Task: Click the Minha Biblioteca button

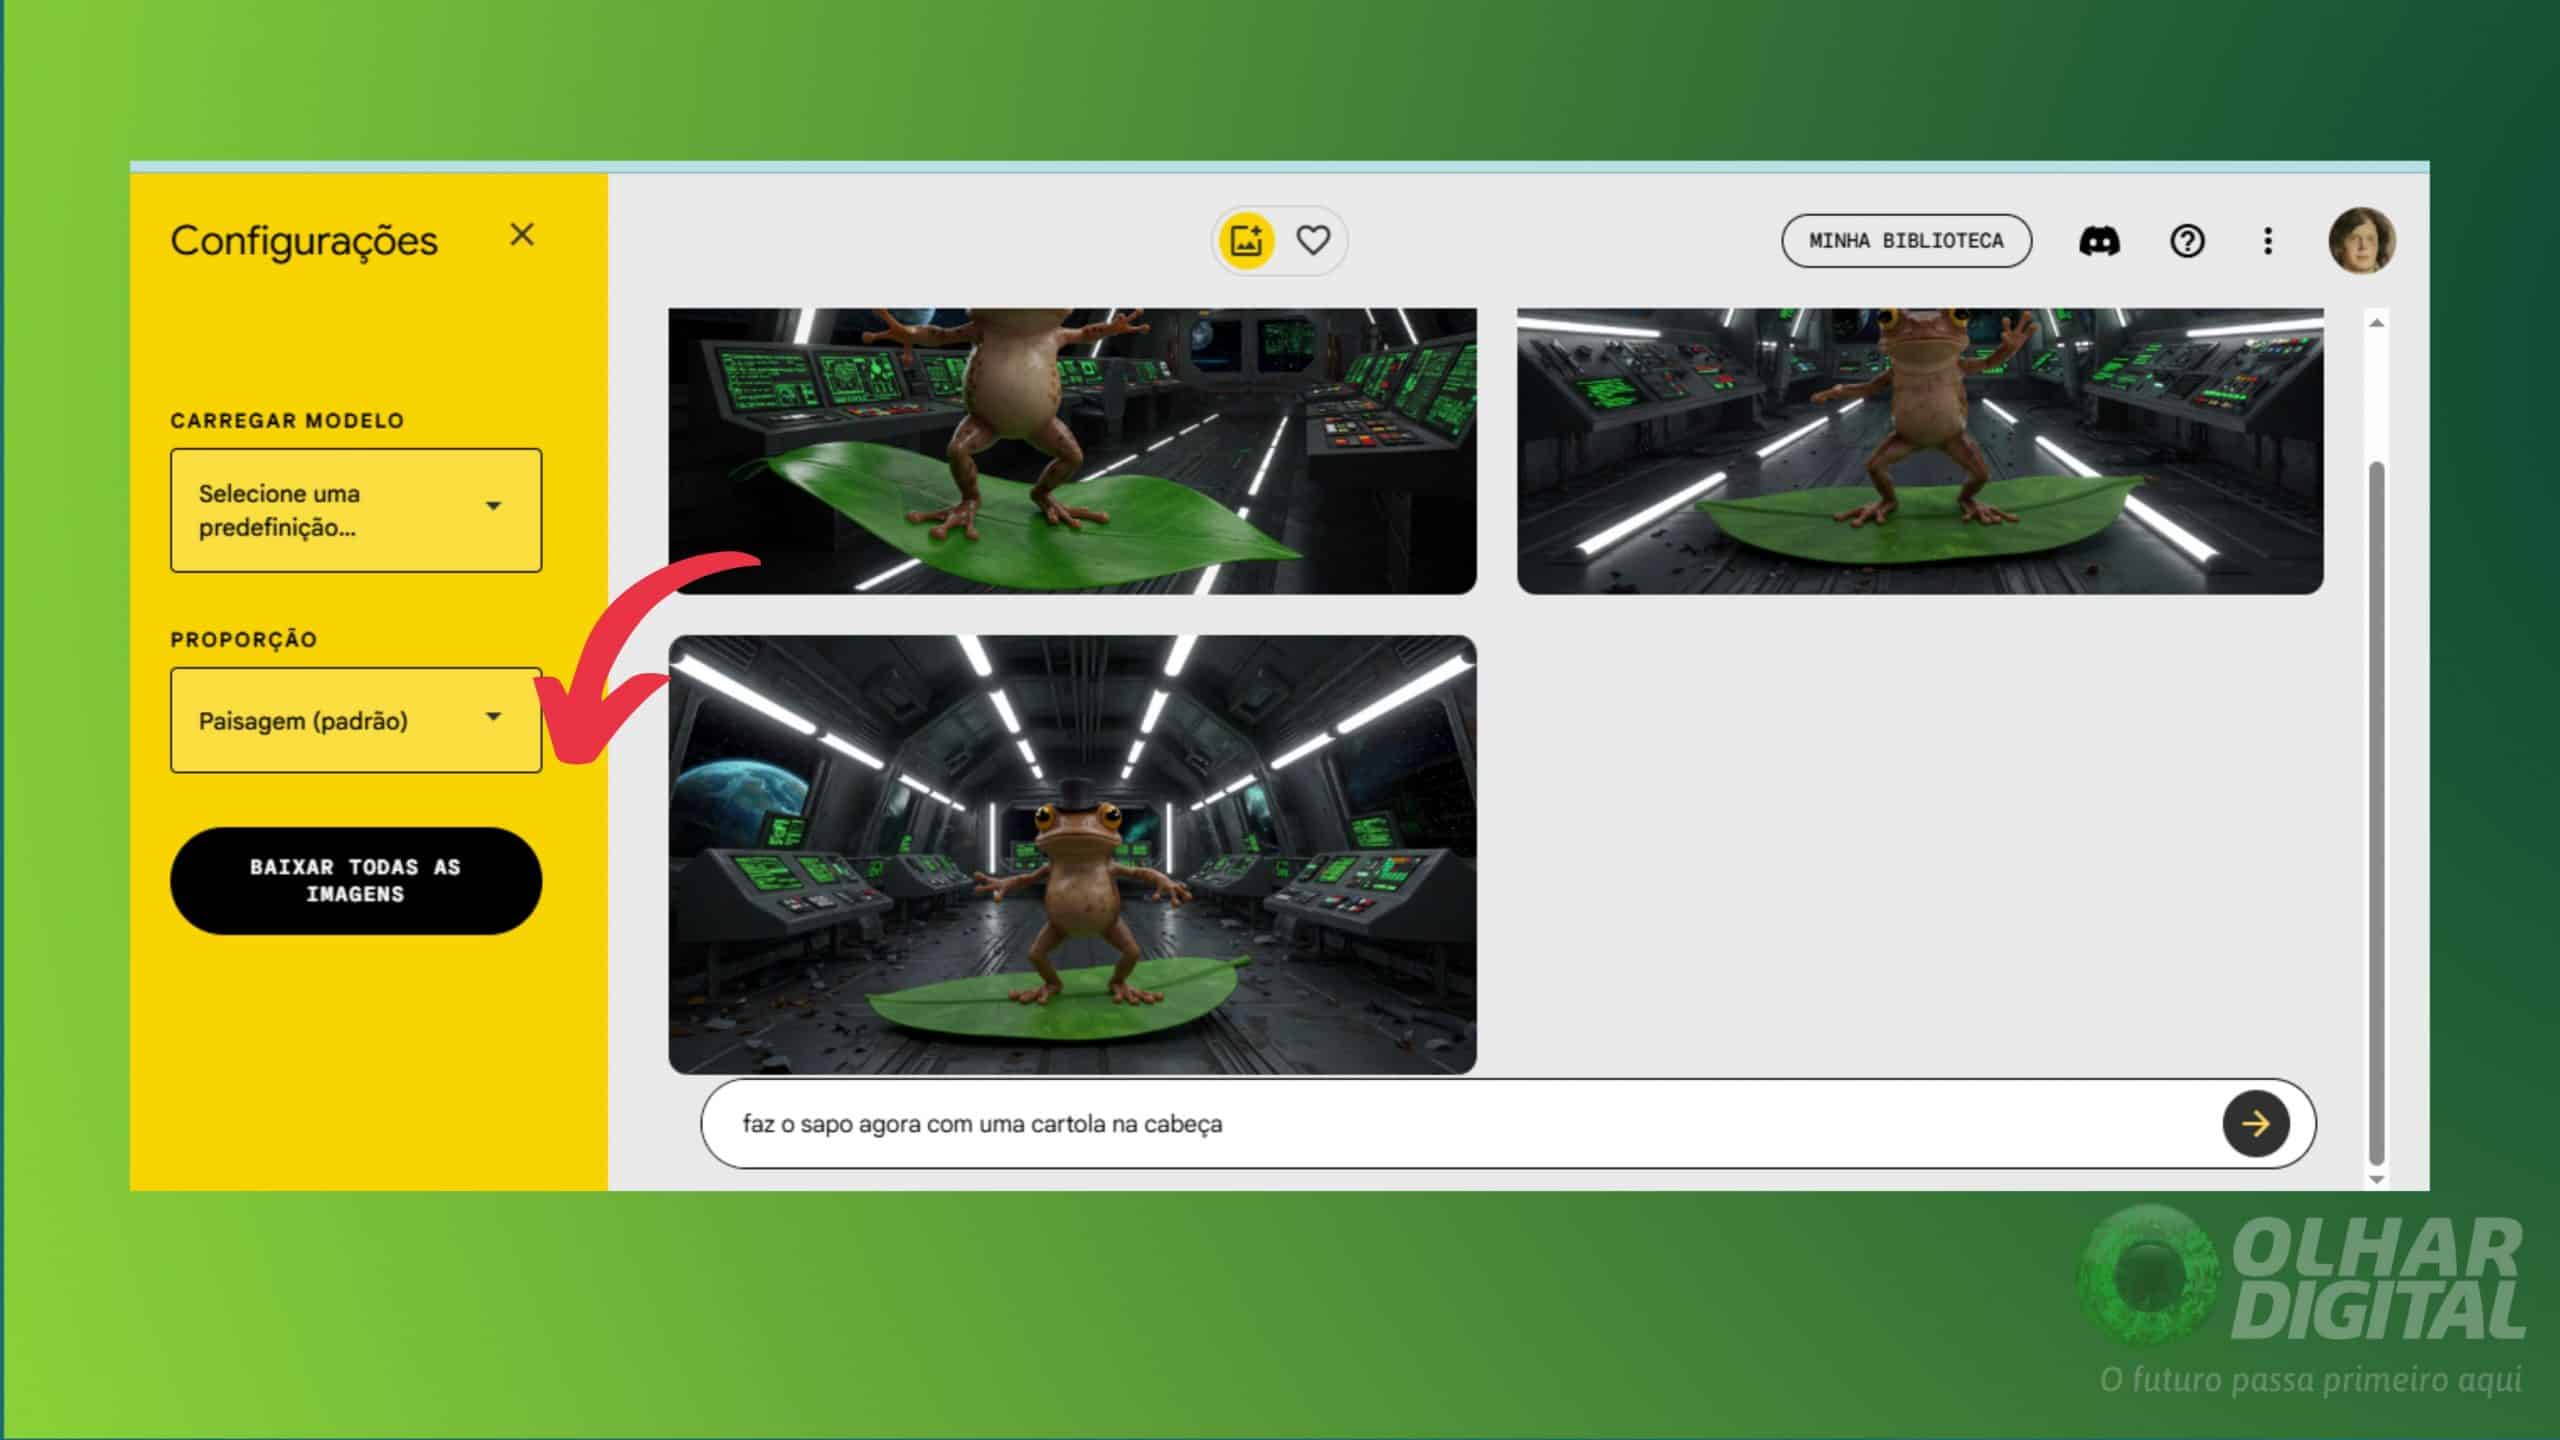Action: [x=1906, y=241]
